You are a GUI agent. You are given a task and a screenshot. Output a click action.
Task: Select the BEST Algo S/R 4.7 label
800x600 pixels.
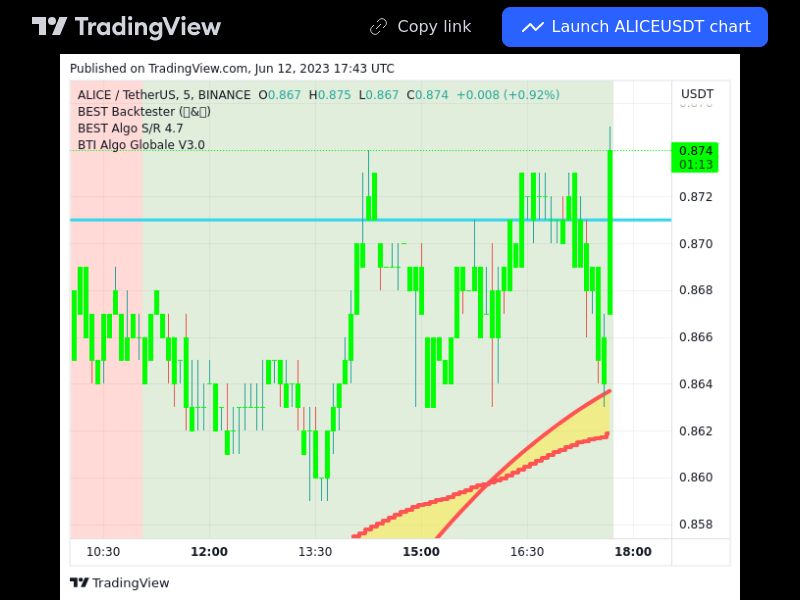[130, 128]
